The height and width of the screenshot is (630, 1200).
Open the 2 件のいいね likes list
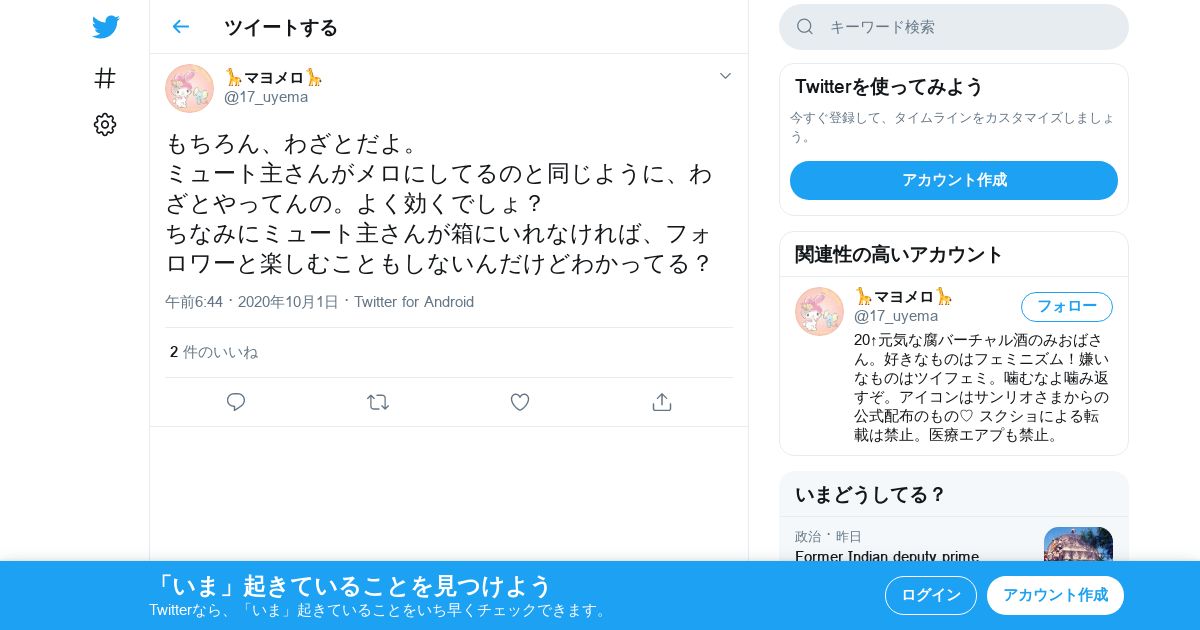[x=214, y=352]
